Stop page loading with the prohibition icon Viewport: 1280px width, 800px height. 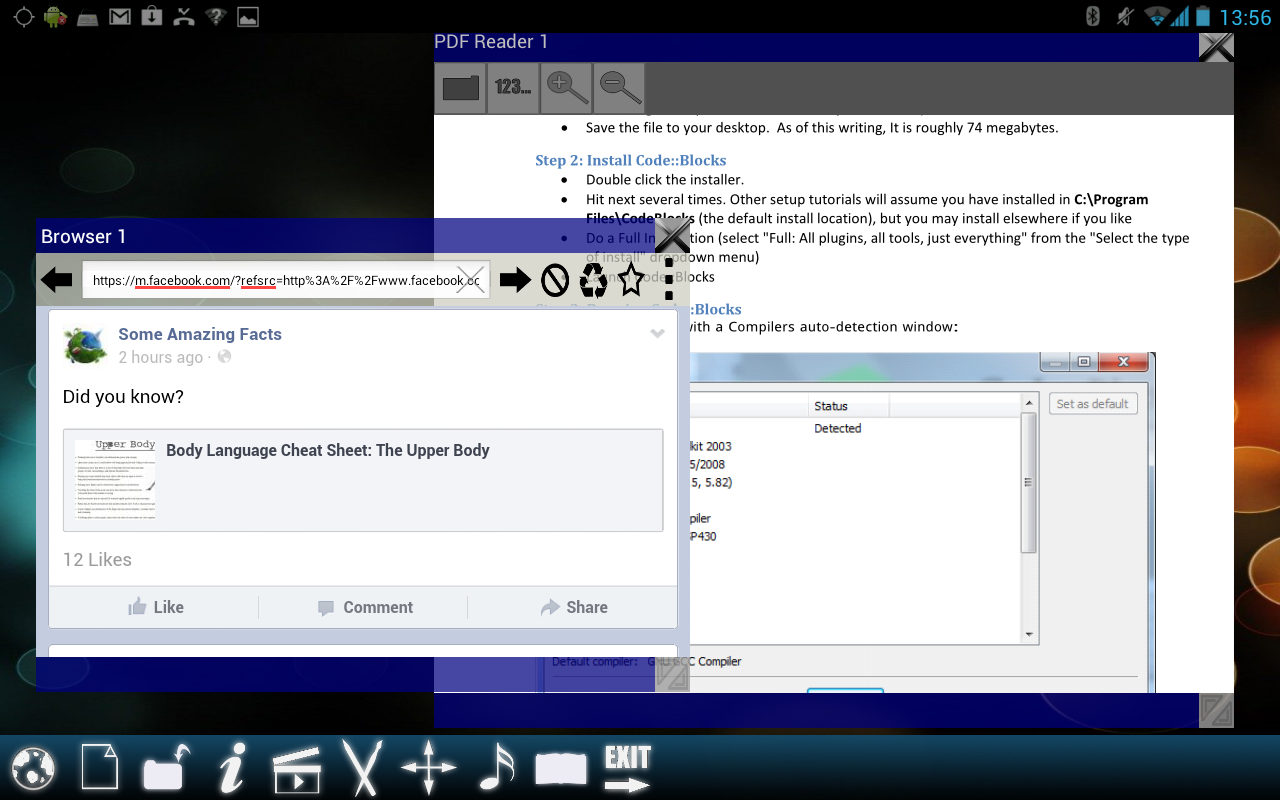[553, 280]
